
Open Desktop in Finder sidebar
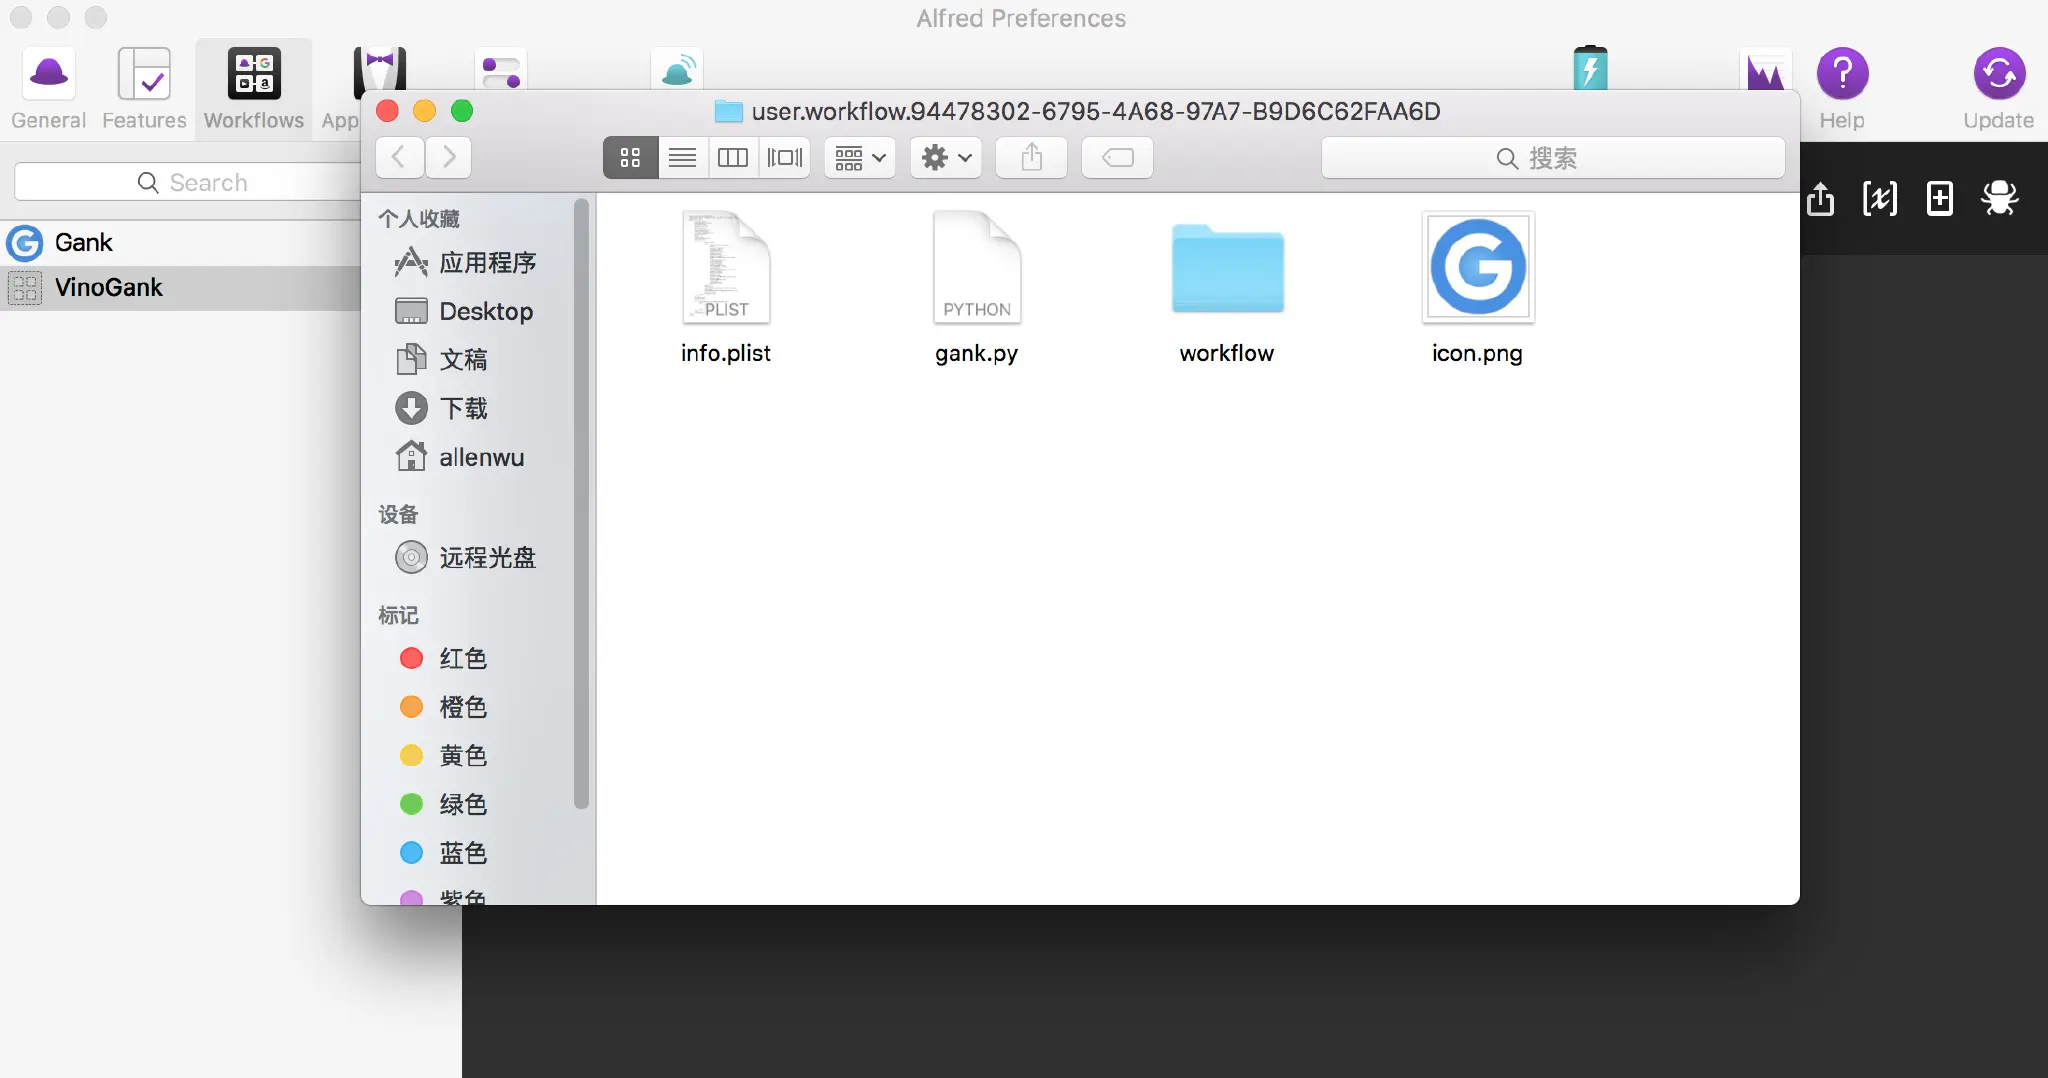coord(466,311)
